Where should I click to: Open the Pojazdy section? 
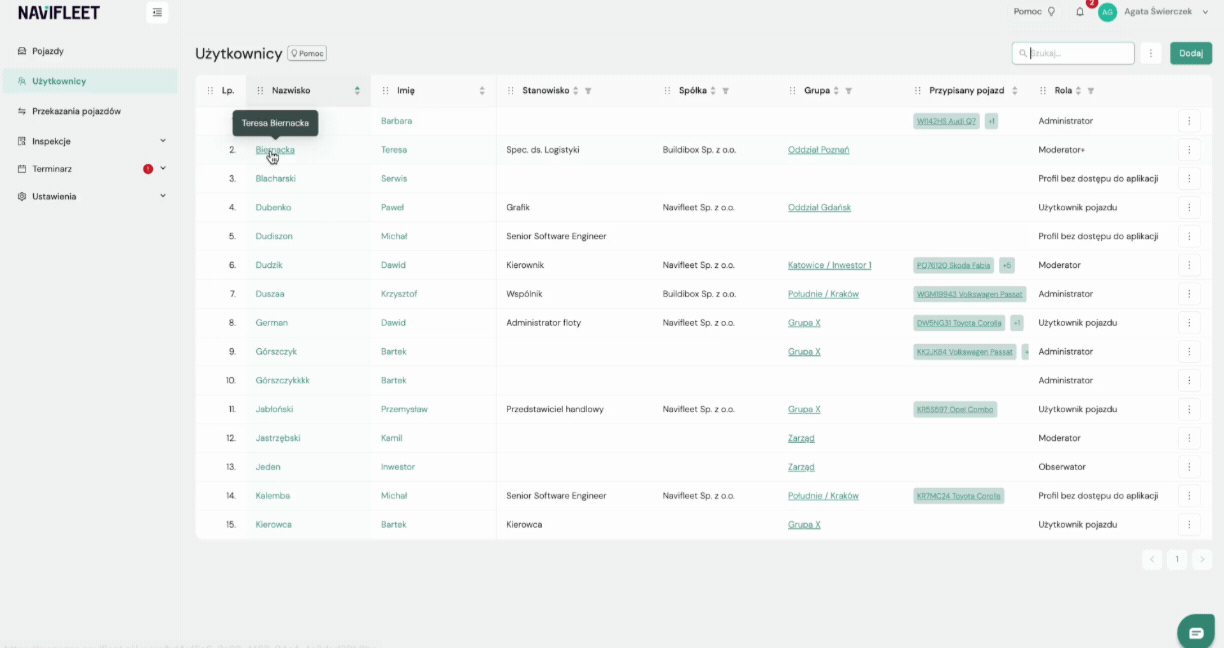click(x=47, y=51)
